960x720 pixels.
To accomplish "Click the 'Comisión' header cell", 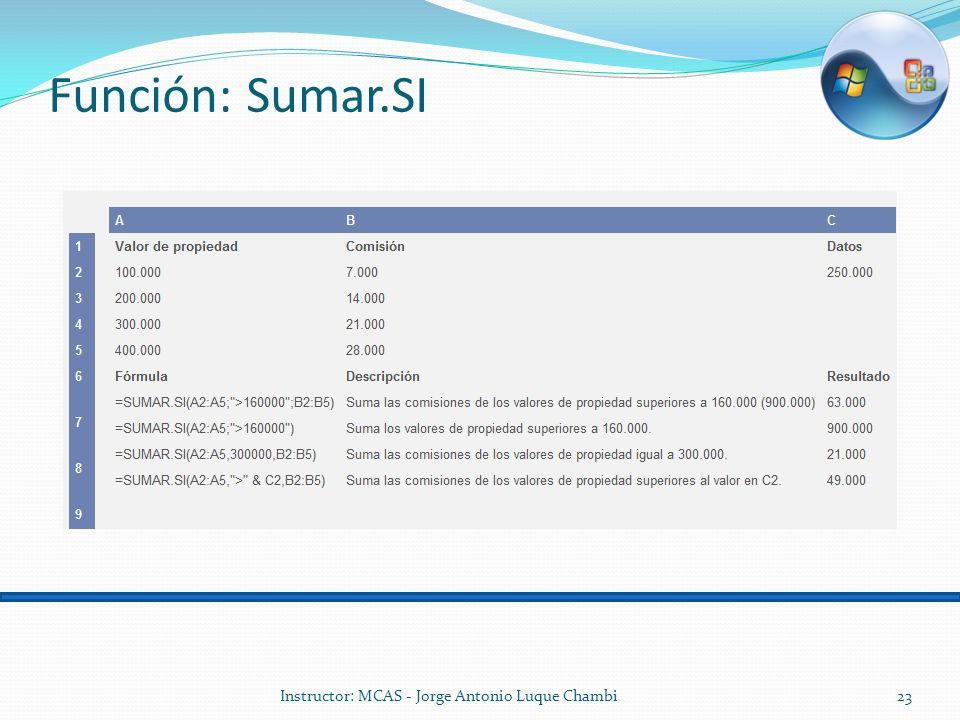I will pos(375,247).
